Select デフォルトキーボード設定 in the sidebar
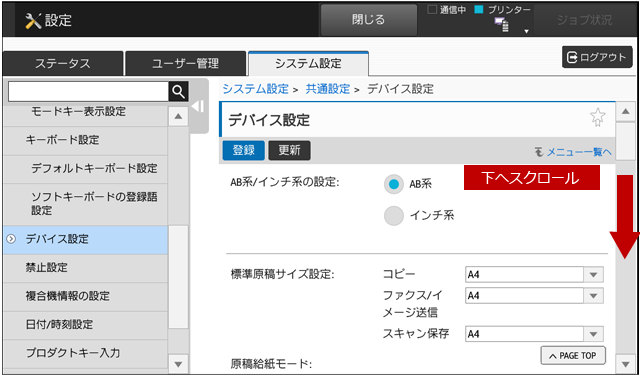This screenshot has height=376, width=640. coord(85,169)
